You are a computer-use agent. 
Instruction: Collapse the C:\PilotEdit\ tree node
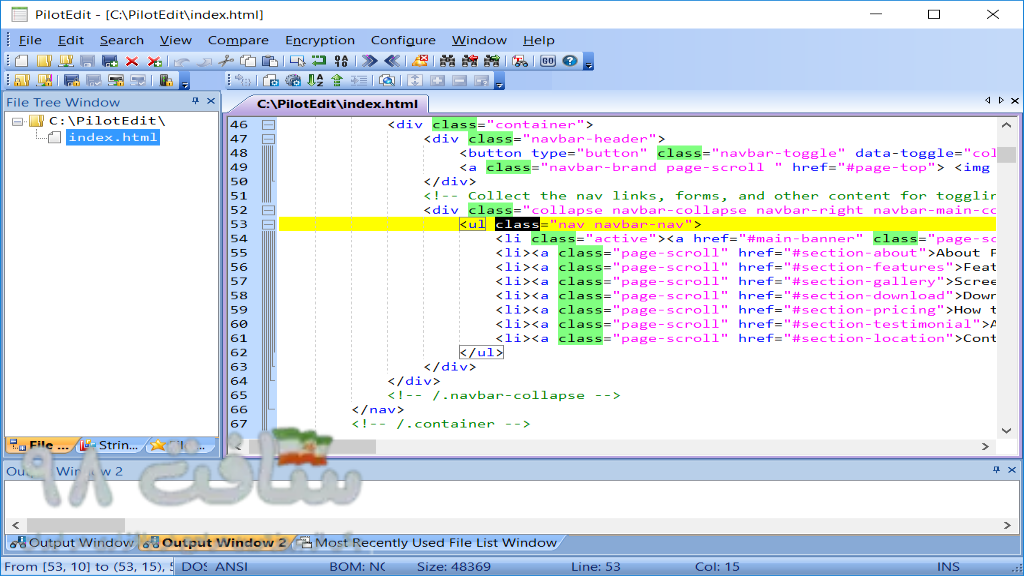[x=18, y=121]
